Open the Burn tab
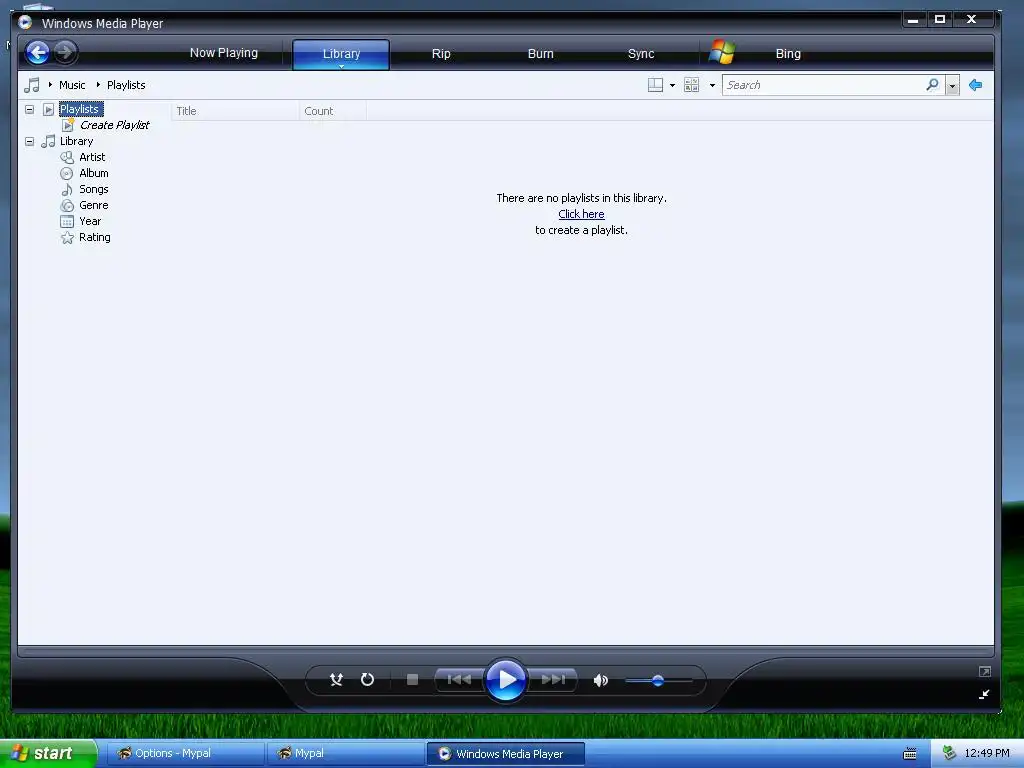Screen dimensions: 1024x768 pyautogui.click(x=540, y=54)
